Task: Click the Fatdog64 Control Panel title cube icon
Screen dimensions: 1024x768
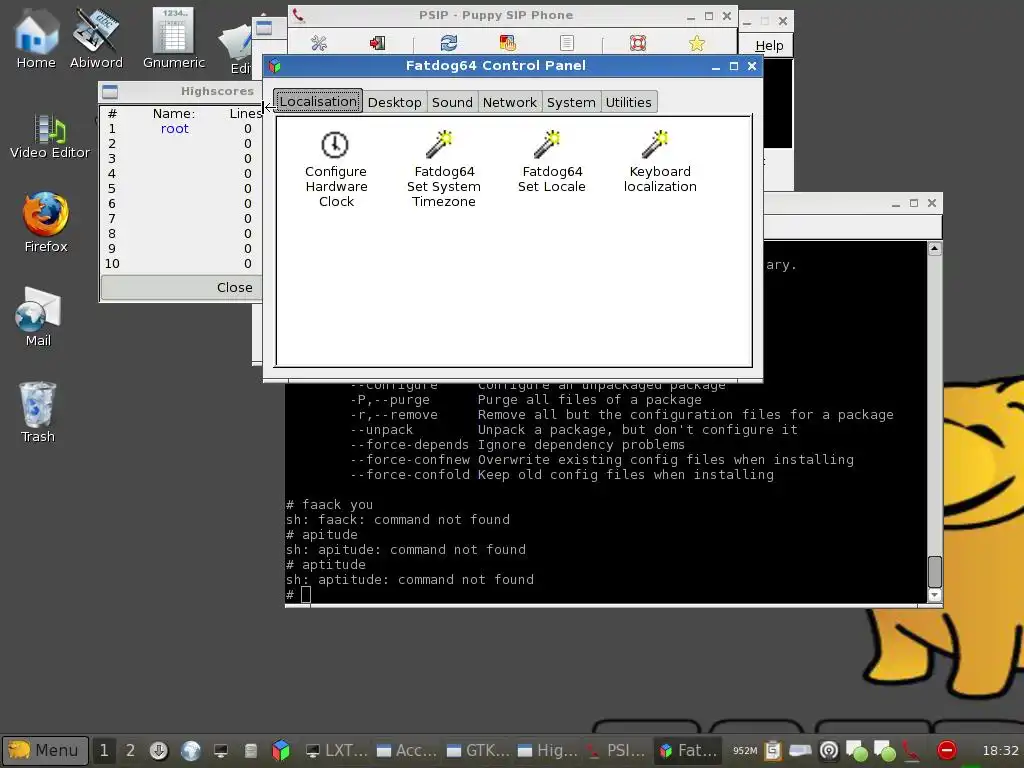Action: [275, 65]
